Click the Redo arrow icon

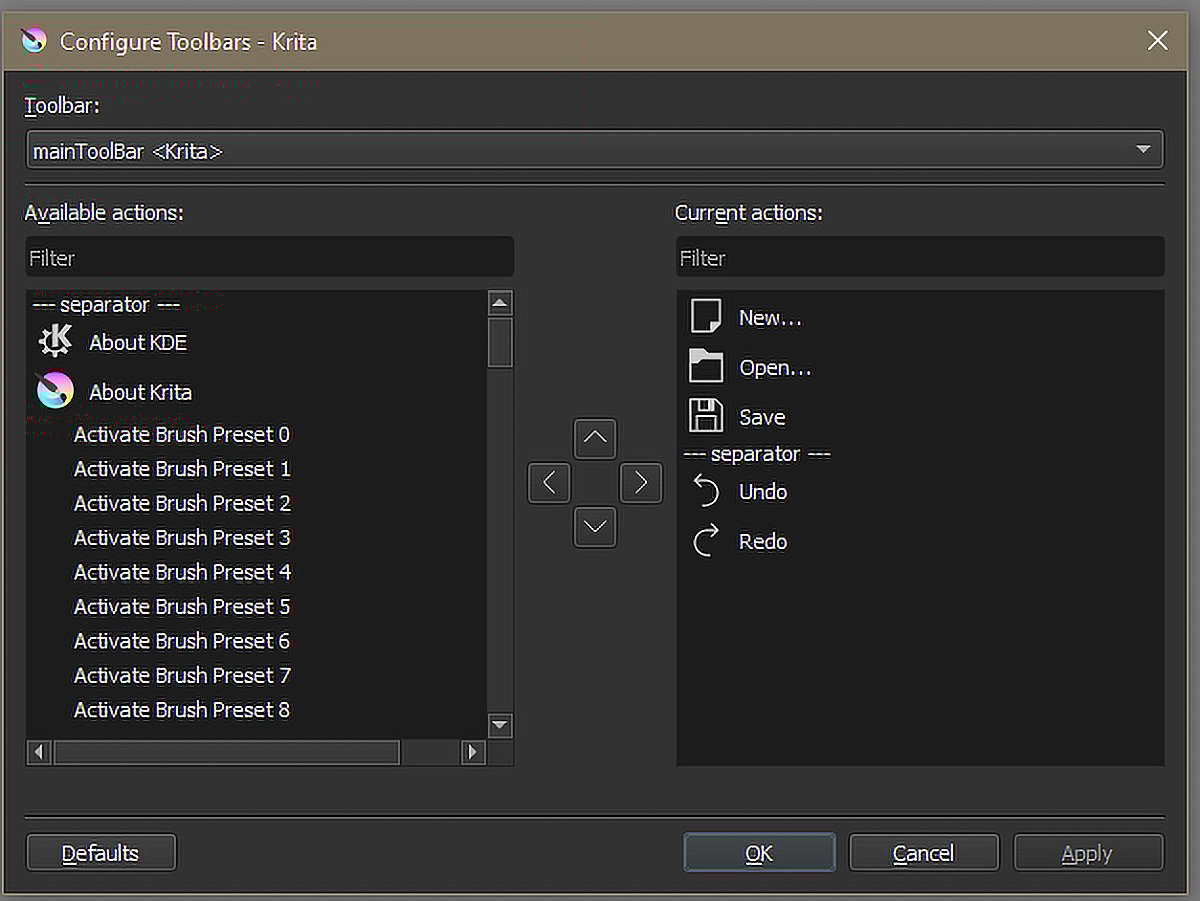click(706, 541)
